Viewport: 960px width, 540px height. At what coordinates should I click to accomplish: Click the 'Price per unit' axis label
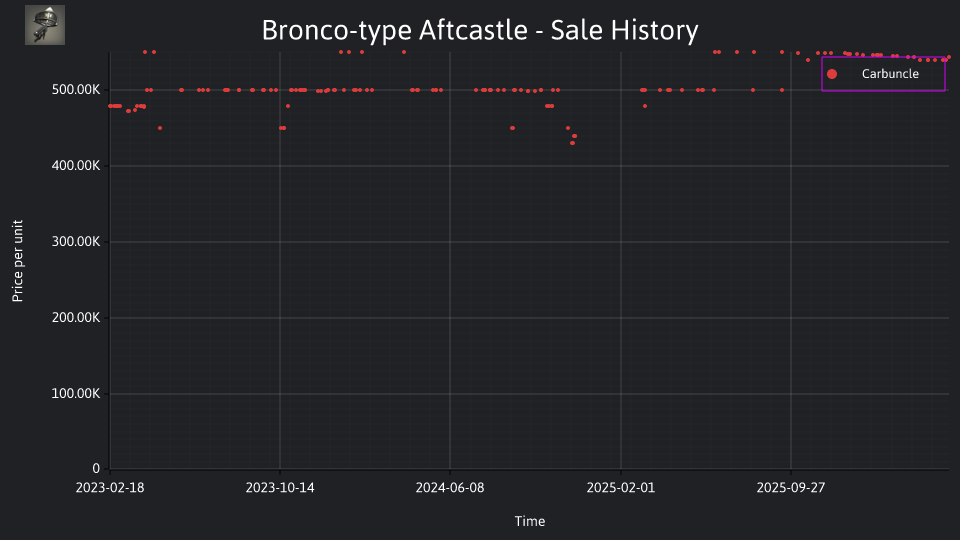tap(17, 261)
